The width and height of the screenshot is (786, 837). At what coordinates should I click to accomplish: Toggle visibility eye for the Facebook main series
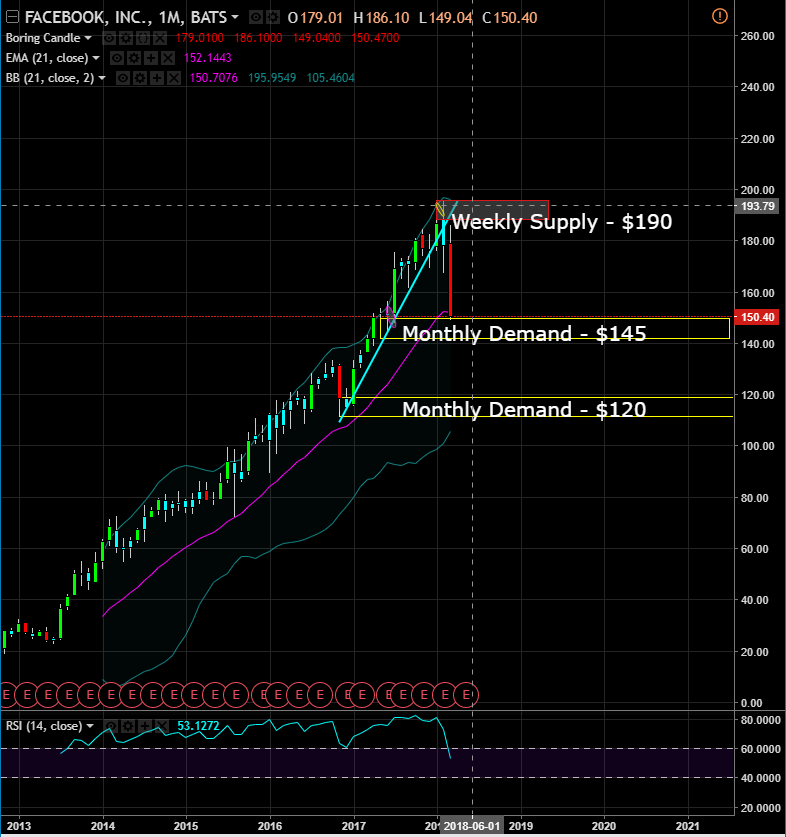click(x=256, y=18)
